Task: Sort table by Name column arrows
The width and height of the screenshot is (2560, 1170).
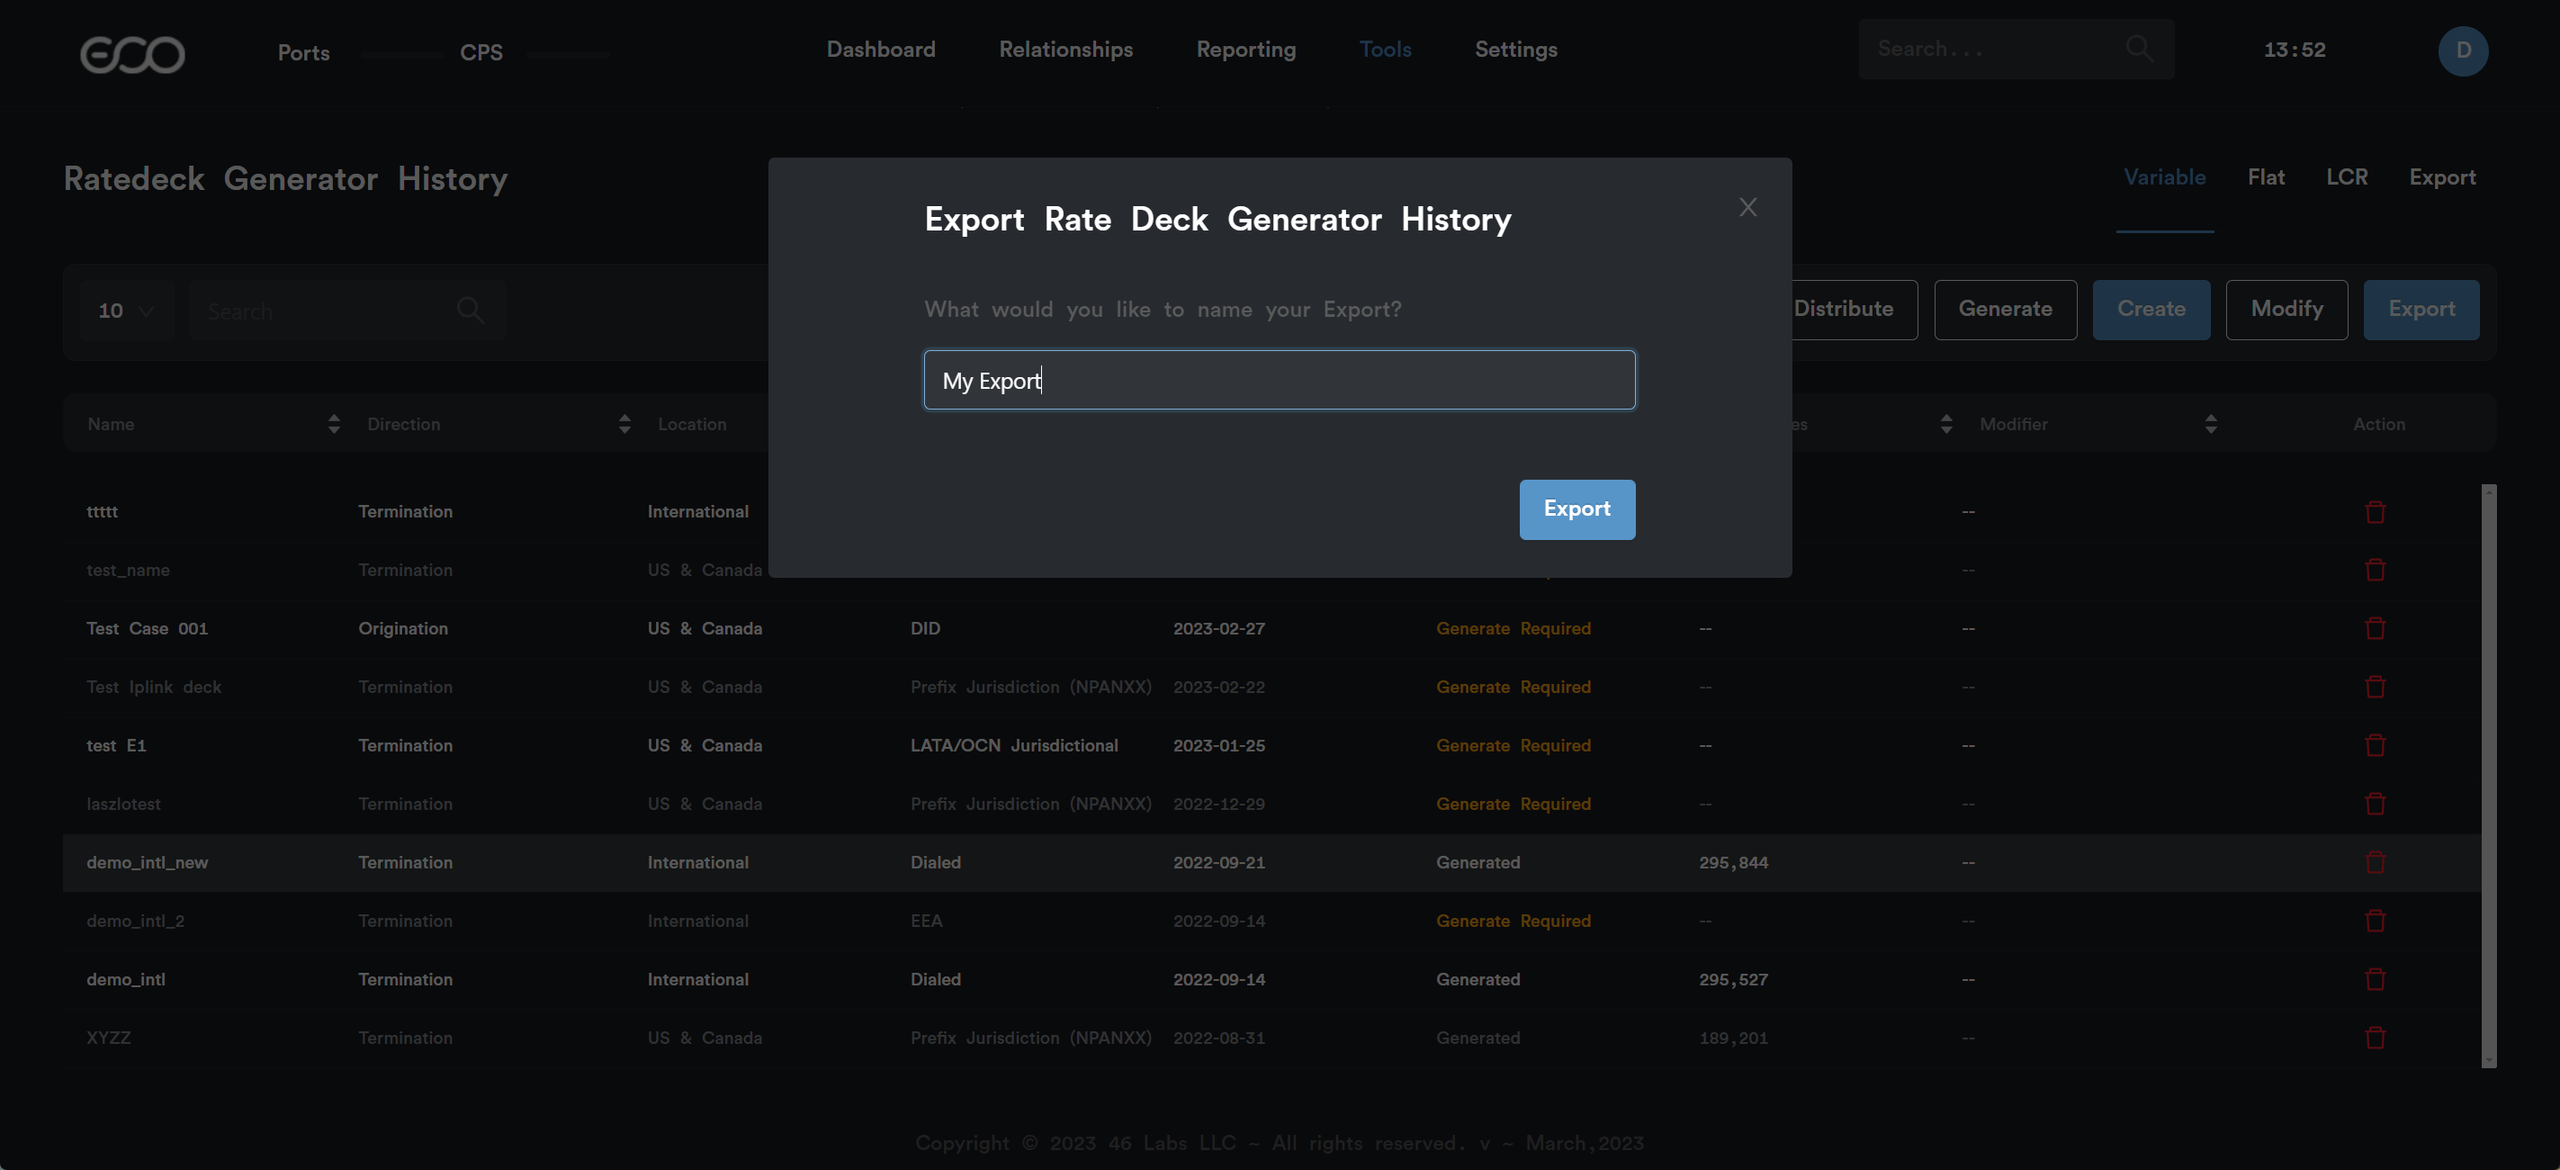Action: tap(334, 424)
